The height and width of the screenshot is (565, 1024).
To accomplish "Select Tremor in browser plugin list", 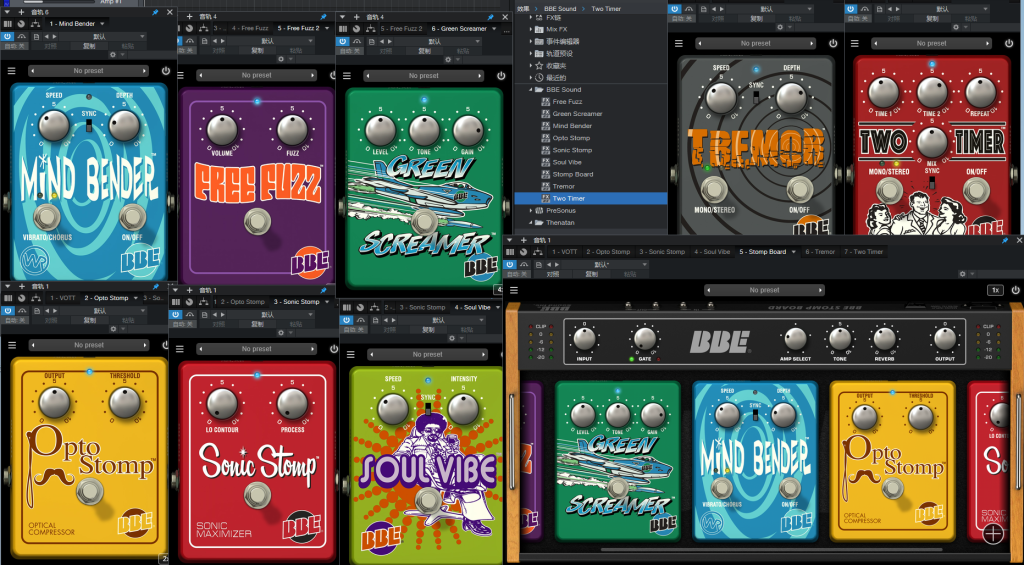I will pyautogui.click(x=564, y=186).
